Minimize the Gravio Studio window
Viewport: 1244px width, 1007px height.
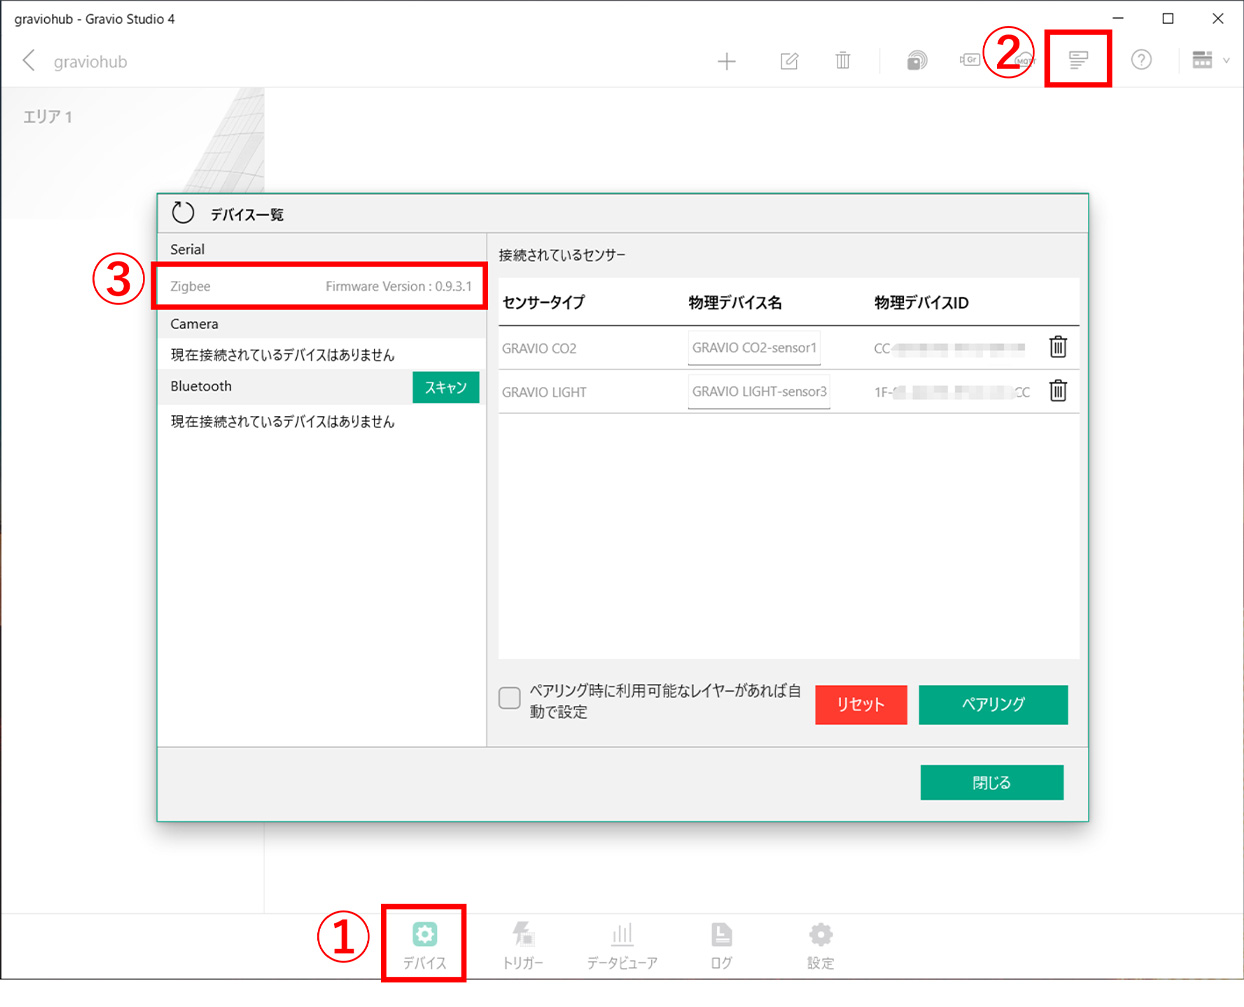click(1118, 18)
